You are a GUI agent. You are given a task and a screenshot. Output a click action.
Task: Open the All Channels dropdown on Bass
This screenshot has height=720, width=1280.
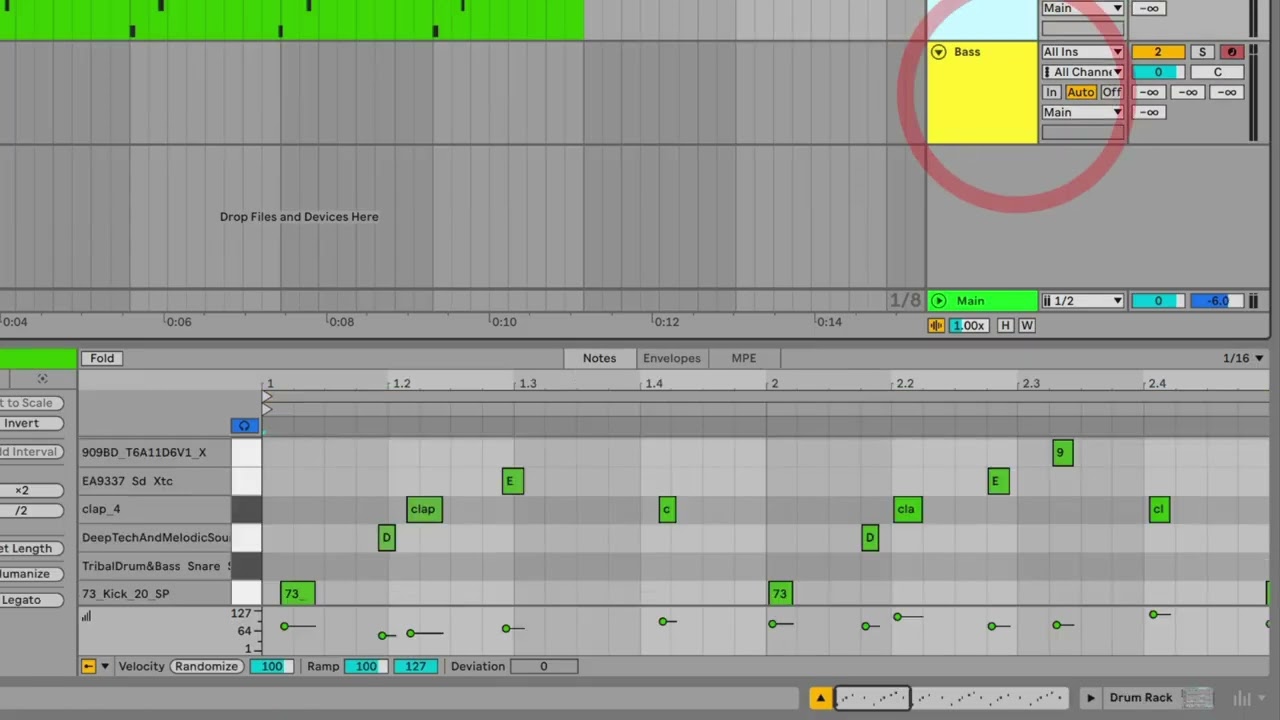[x=1083, y=72]
